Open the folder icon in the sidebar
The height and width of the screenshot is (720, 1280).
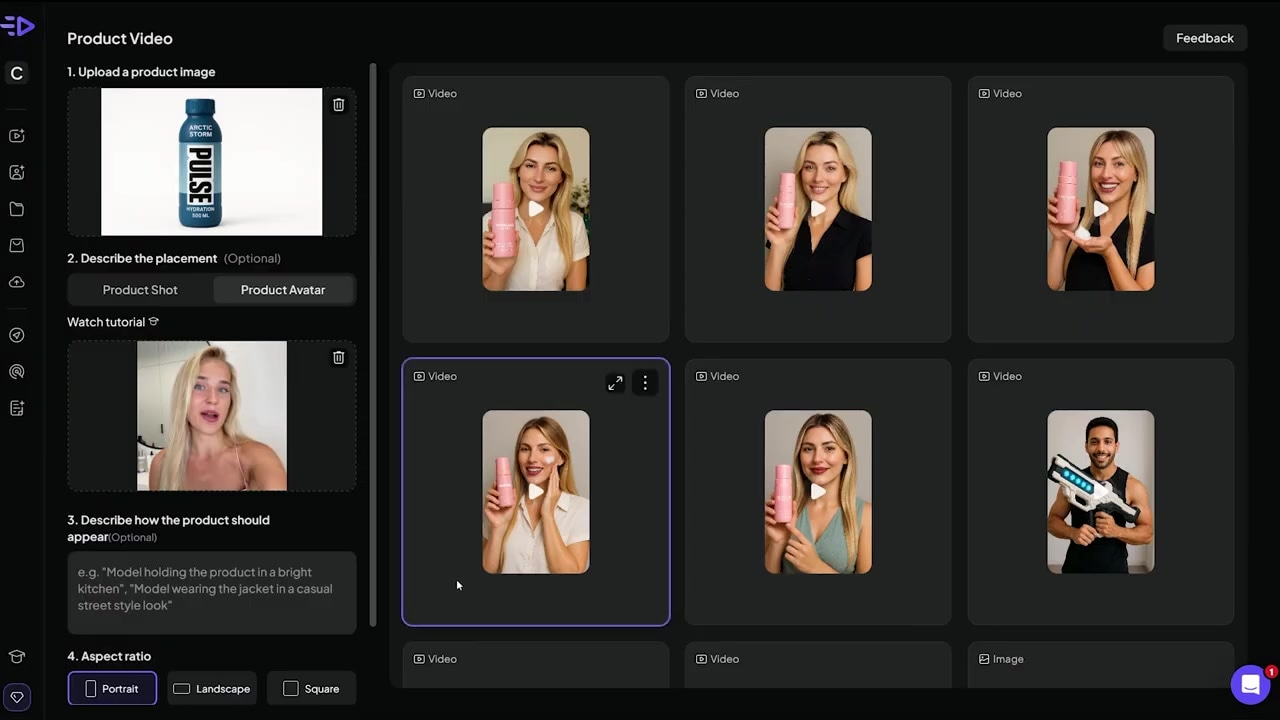[x=17, y=209]
